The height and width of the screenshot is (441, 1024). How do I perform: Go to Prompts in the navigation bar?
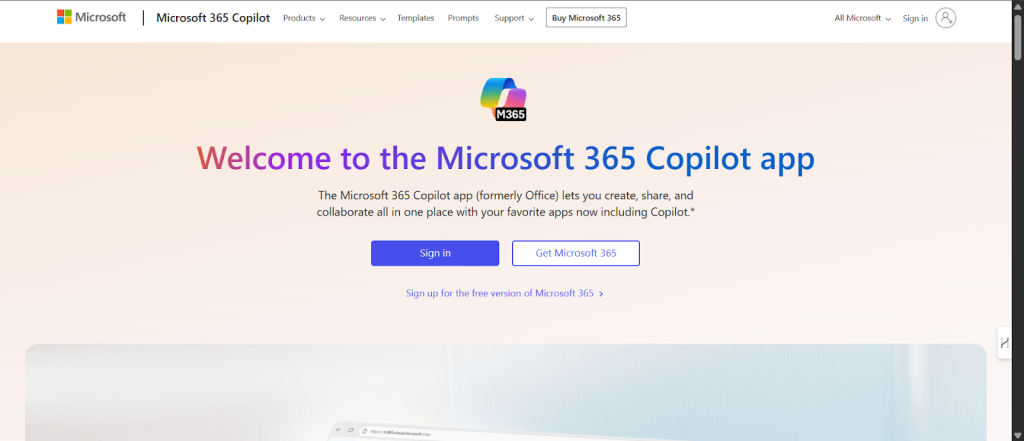coord(463,18)
